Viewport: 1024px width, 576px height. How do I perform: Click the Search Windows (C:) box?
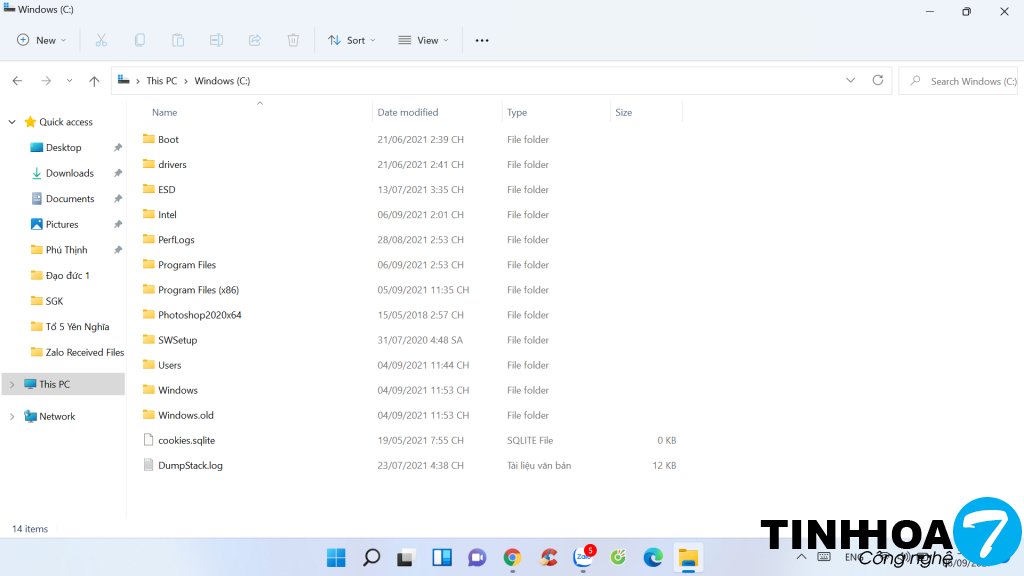coord(965,81)
